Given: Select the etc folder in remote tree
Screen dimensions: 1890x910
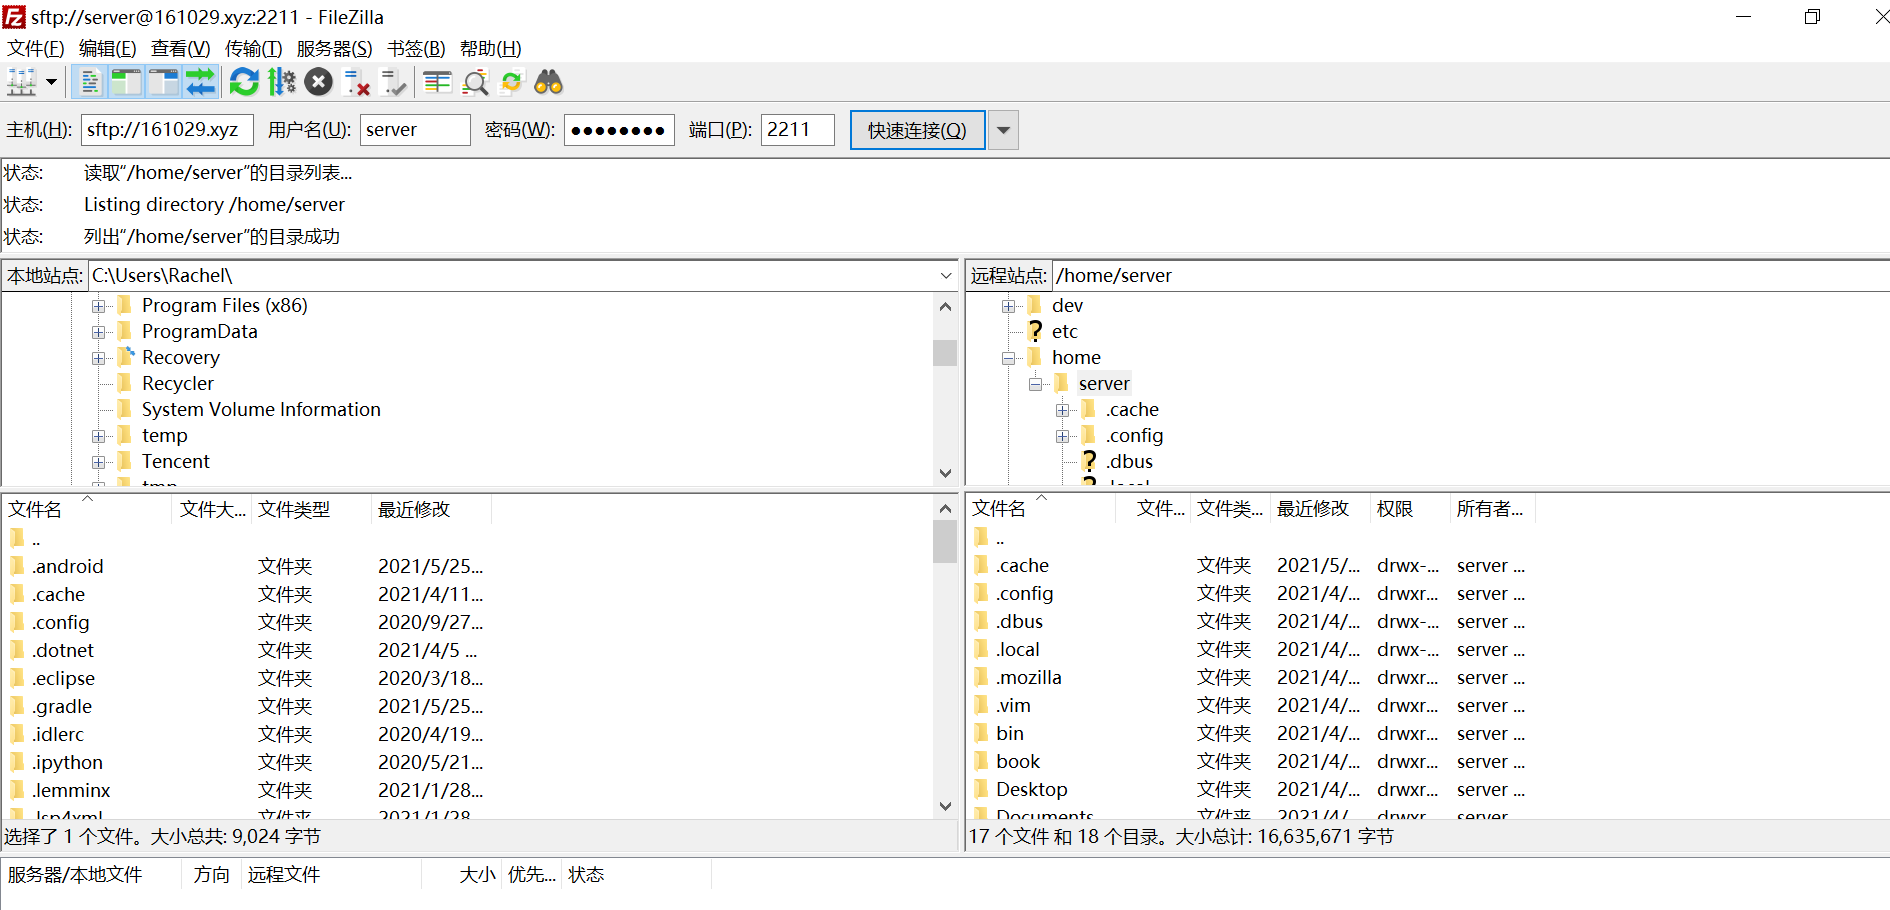Looking at the screenshot, I should (x=1064, y=331).
